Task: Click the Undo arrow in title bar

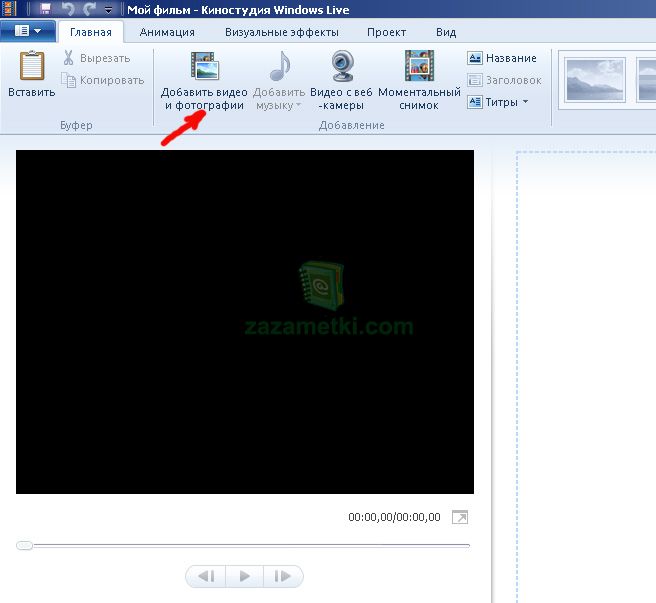Action: pos(68,9)
